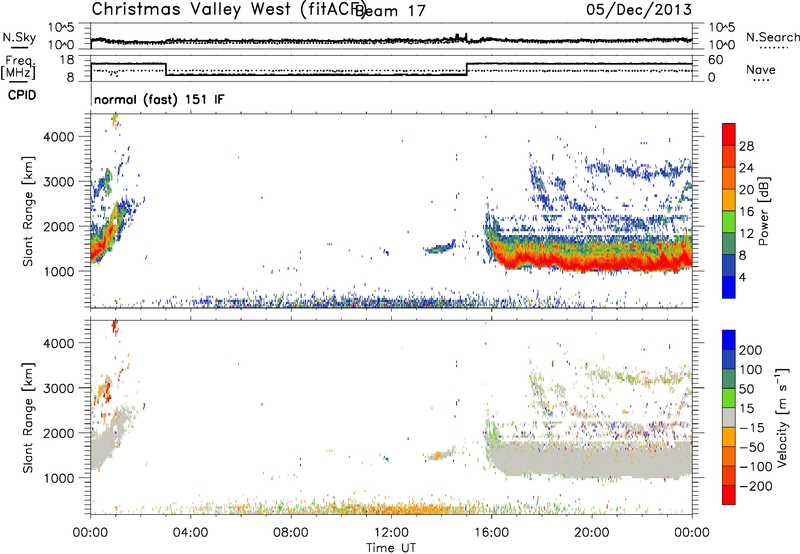Click the 60 tick on Nave axis
800x554 pixels.
click(x=716, y=60)
